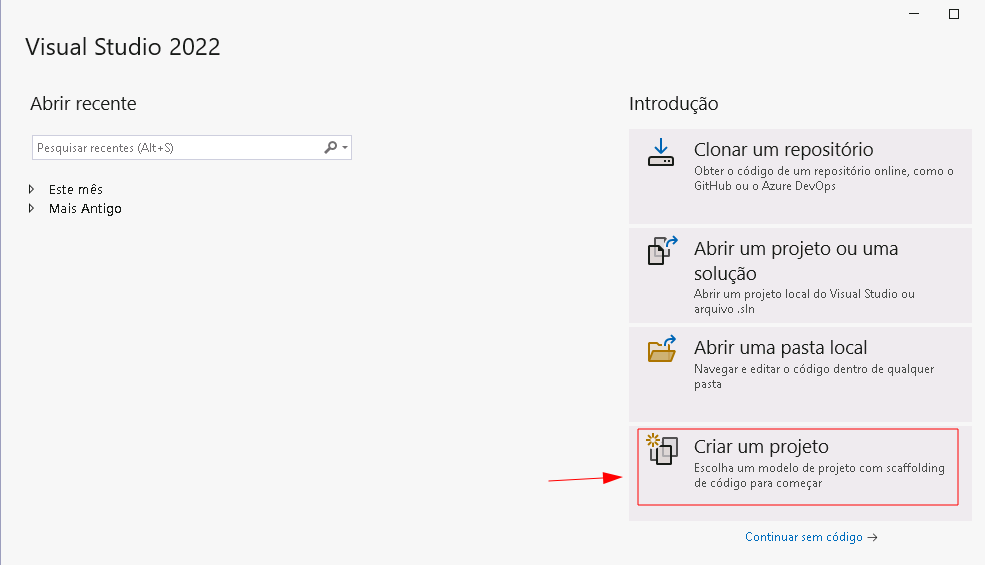Screen dimensions: 985x565
Task: Click 'Abrir um projeto local do Visual Studio' description
Action: point(804,301)
